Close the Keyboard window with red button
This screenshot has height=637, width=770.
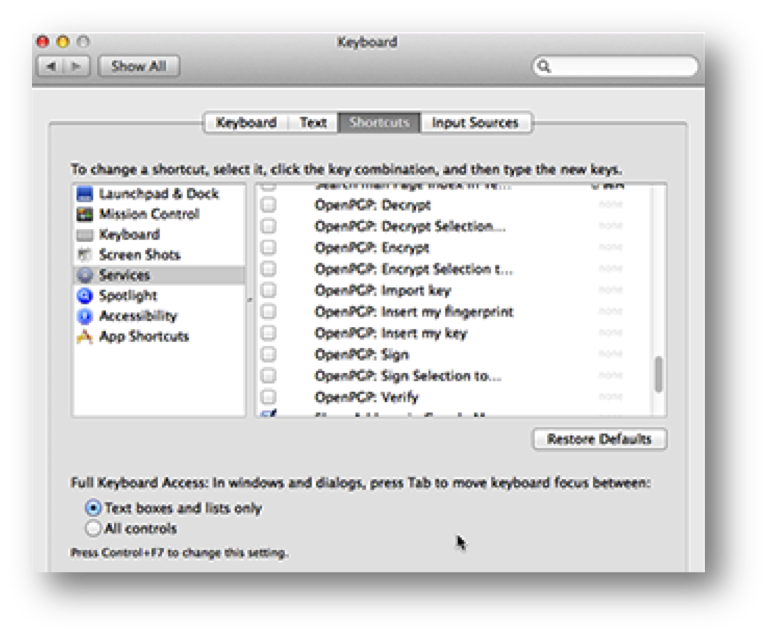coord(43,42)
